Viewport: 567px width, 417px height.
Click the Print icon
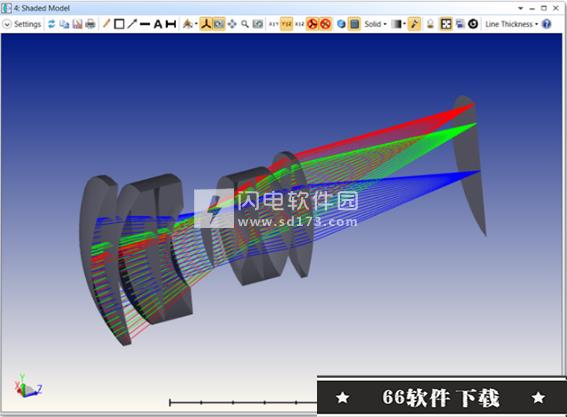90,24
